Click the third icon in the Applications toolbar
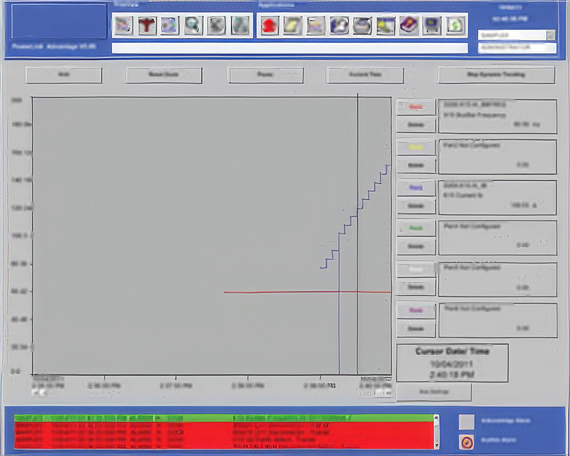The width and height of the screenshot is (570, 456). pyautogui.click(x=316, y=25)
